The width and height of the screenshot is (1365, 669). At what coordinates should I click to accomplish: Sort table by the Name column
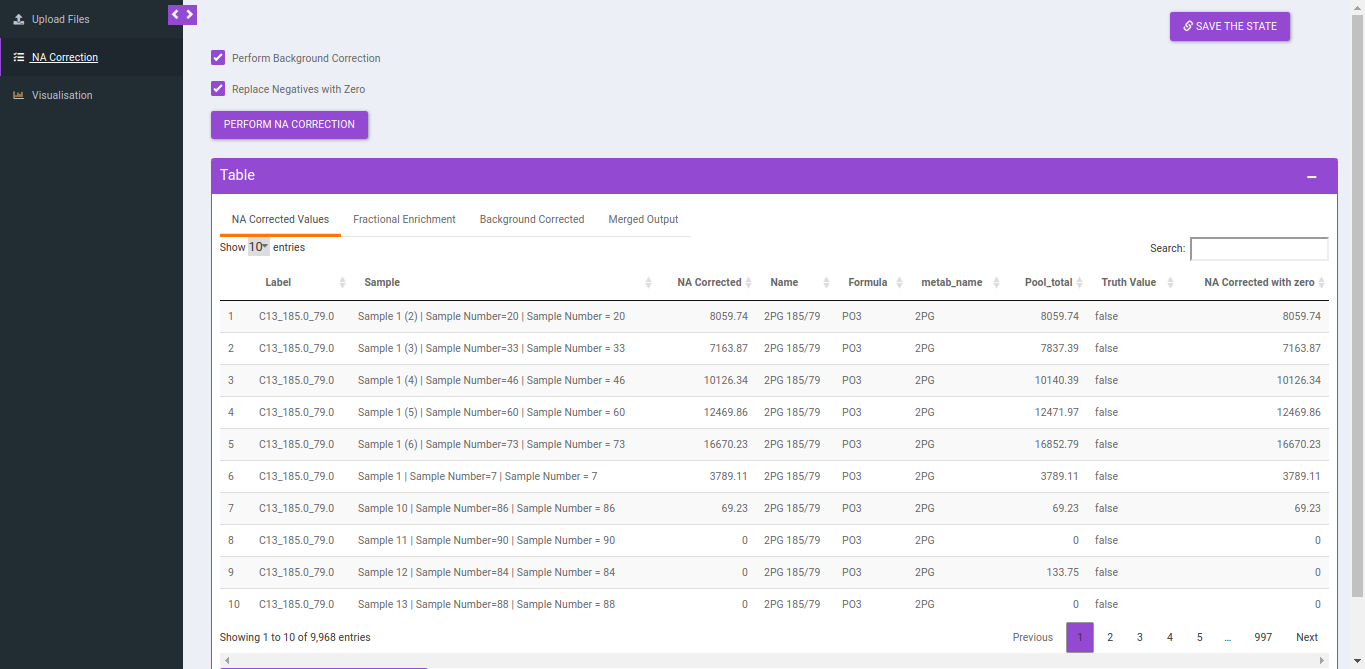click(796, 283)
